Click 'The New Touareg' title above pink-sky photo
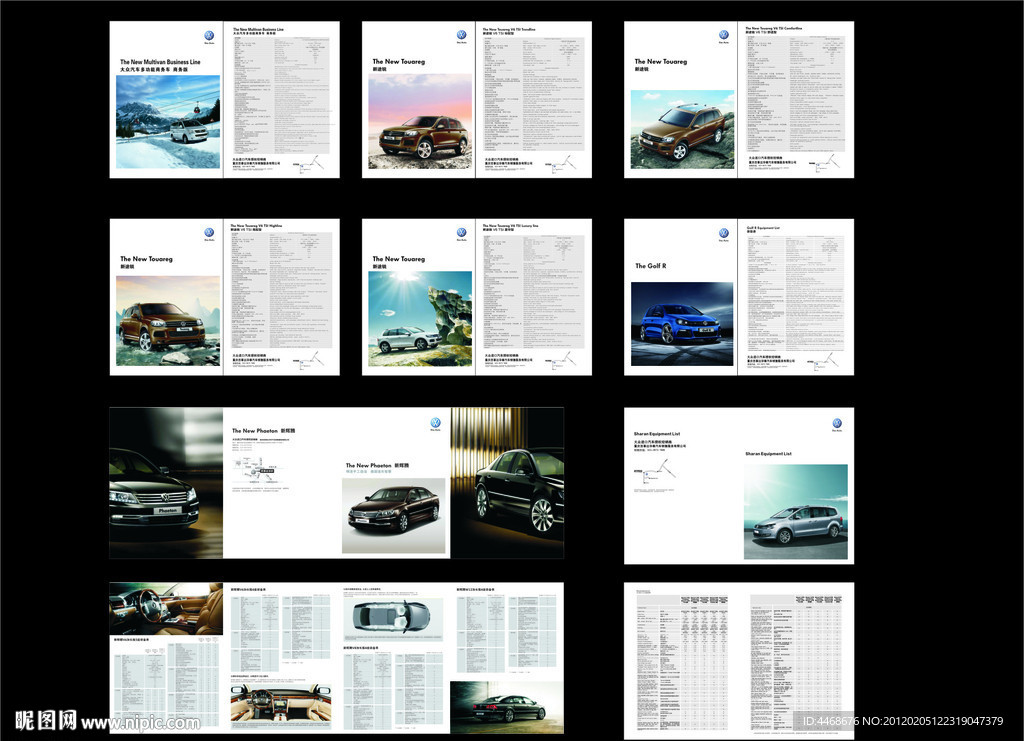This screenshot has height=741, width=1024. [398, 61]
